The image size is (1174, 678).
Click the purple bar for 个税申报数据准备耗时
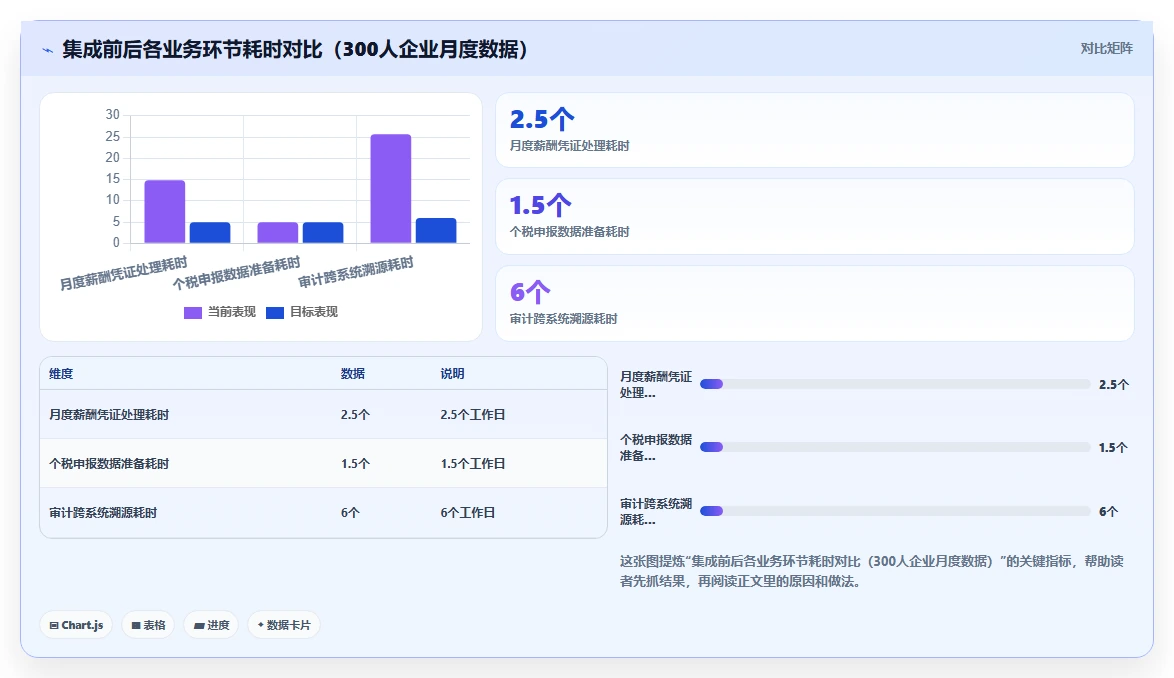(278, 232)
